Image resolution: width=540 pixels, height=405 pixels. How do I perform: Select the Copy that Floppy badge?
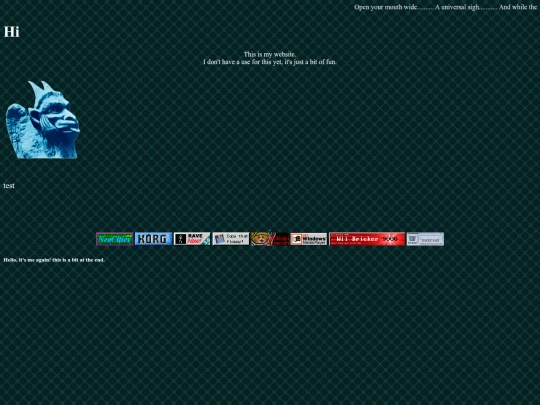[x=230, y=239]
